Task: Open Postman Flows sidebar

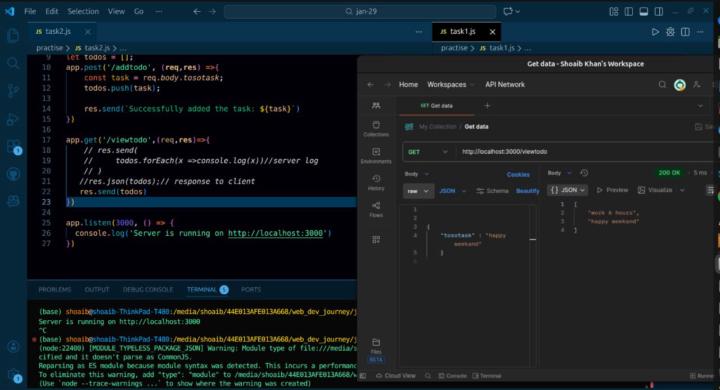Action: tap(376, 209)
